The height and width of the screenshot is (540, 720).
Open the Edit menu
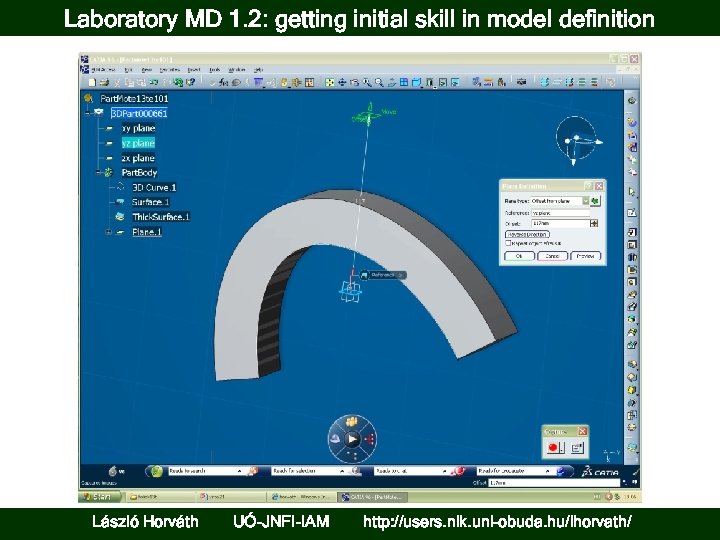point(129,70)
